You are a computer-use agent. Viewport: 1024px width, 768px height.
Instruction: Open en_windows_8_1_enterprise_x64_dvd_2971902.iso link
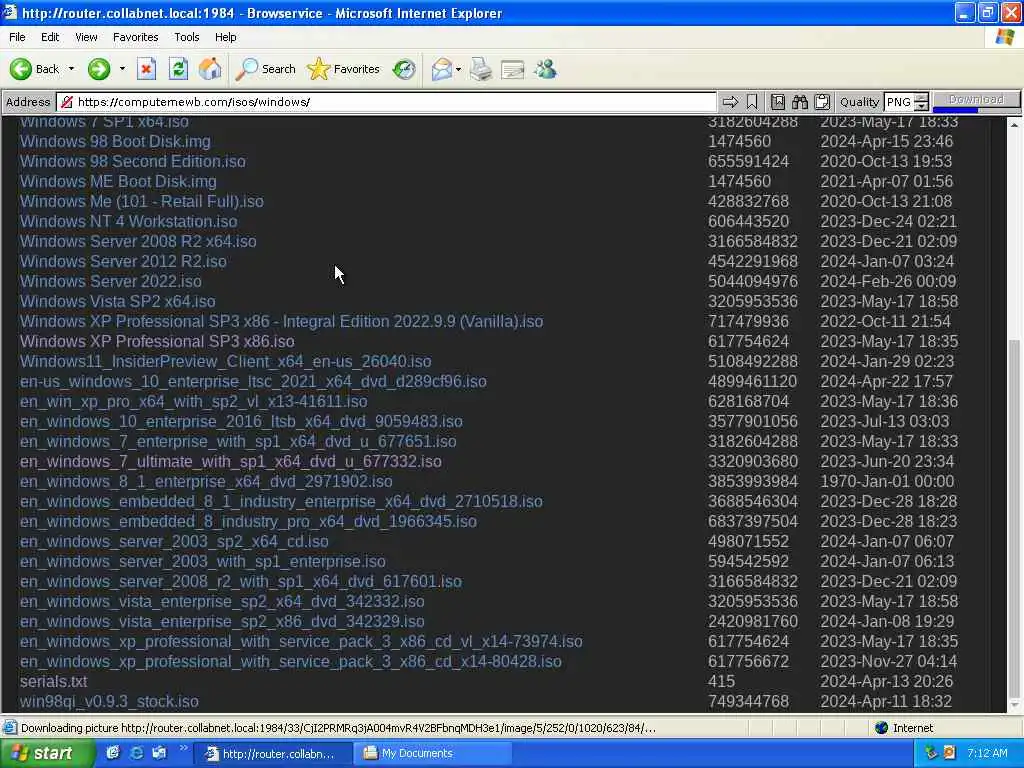click(206, 481)
